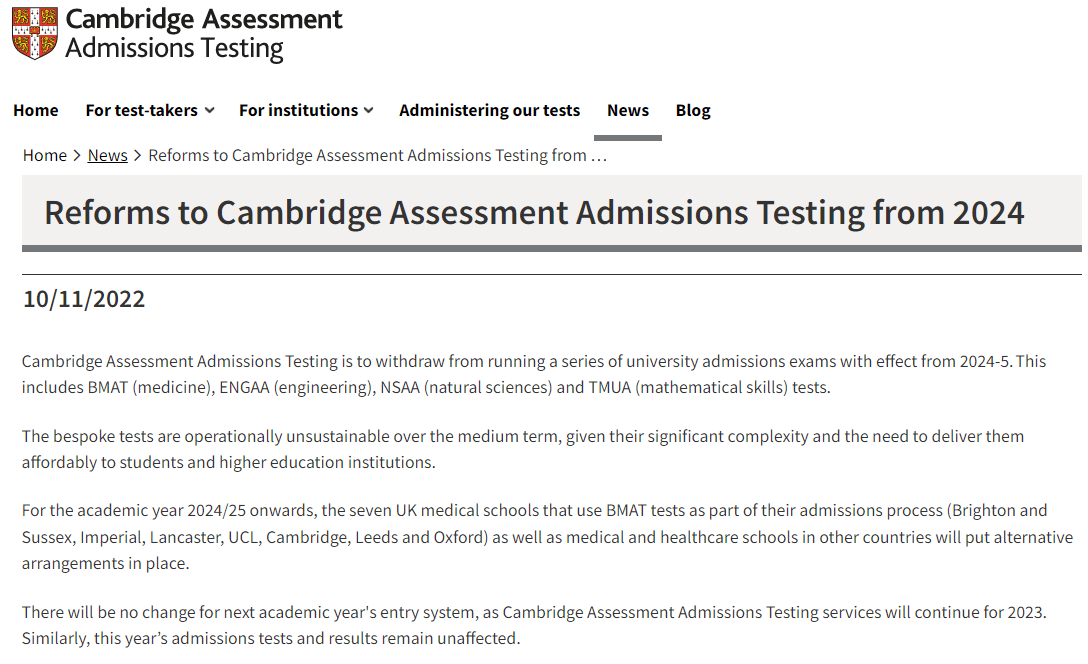Screen dimensions: 1088x664
Task: Click the paragraph listing seven UK medical schools
Action: pyautogui.click(x=547, y=536)
